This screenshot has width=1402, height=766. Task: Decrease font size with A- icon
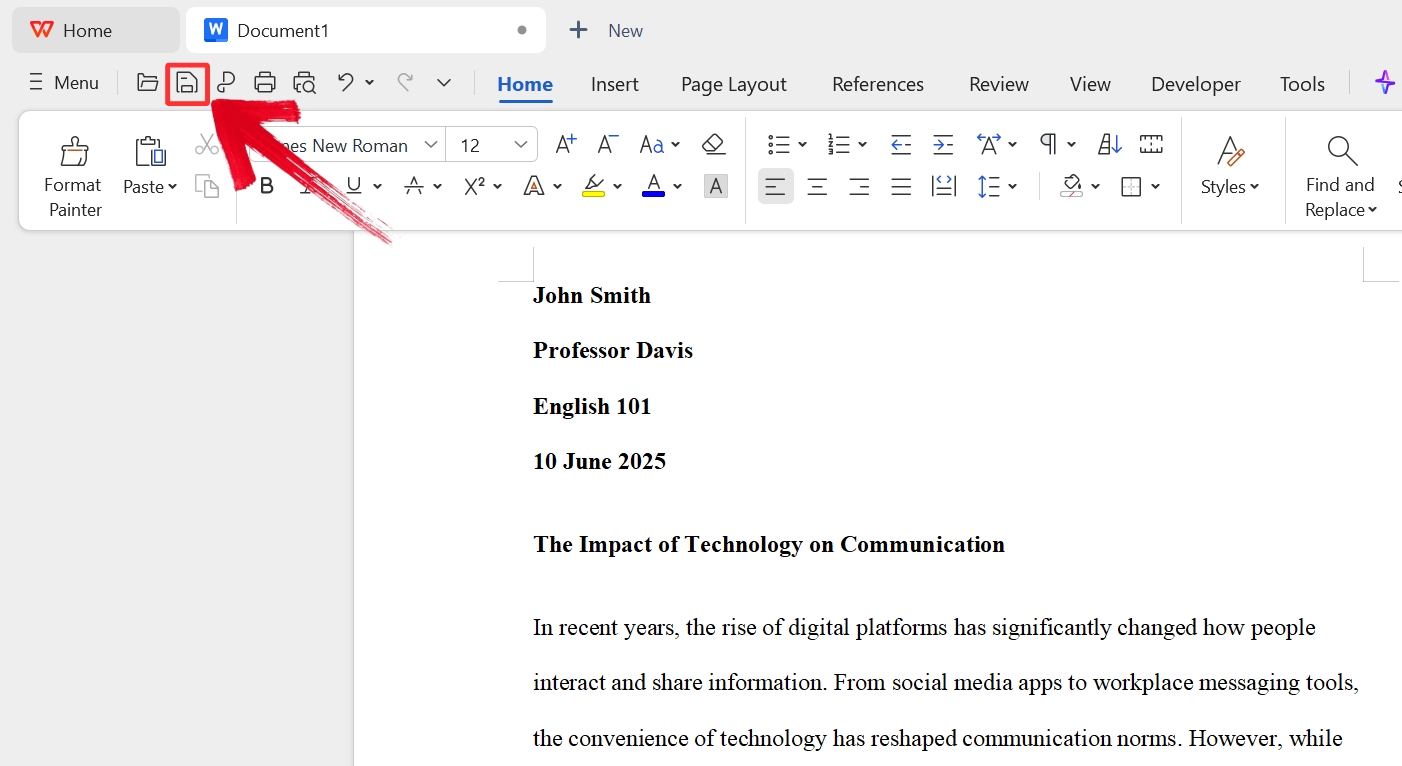[608, 145]
